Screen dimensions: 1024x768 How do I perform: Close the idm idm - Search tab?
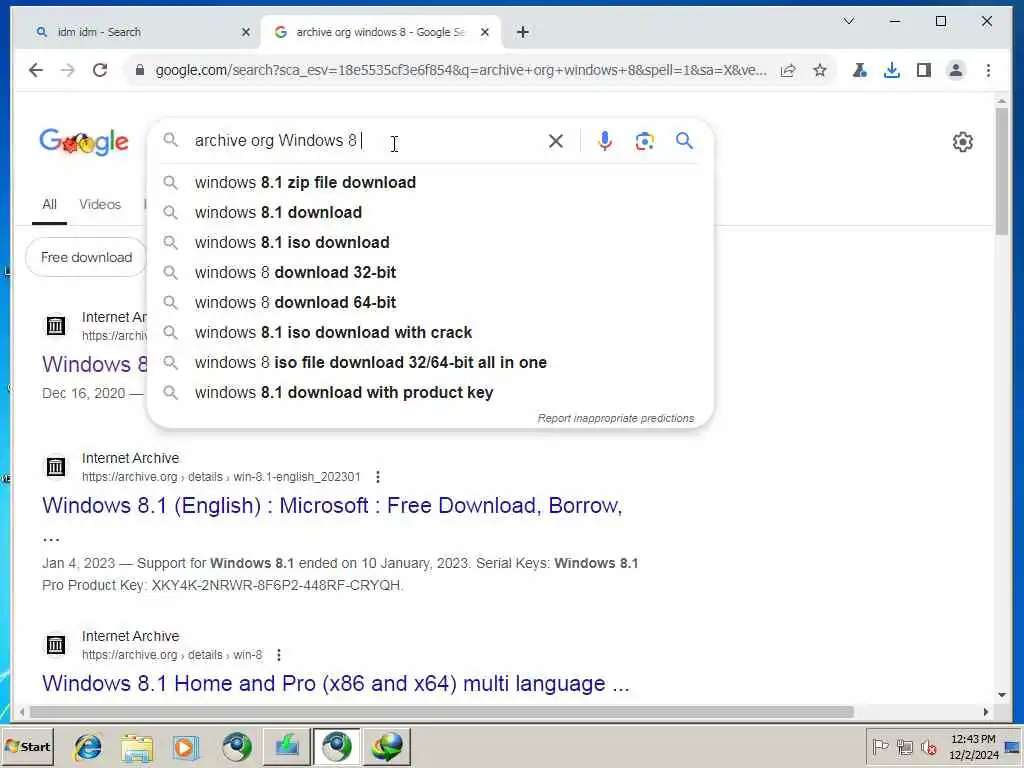246,32
